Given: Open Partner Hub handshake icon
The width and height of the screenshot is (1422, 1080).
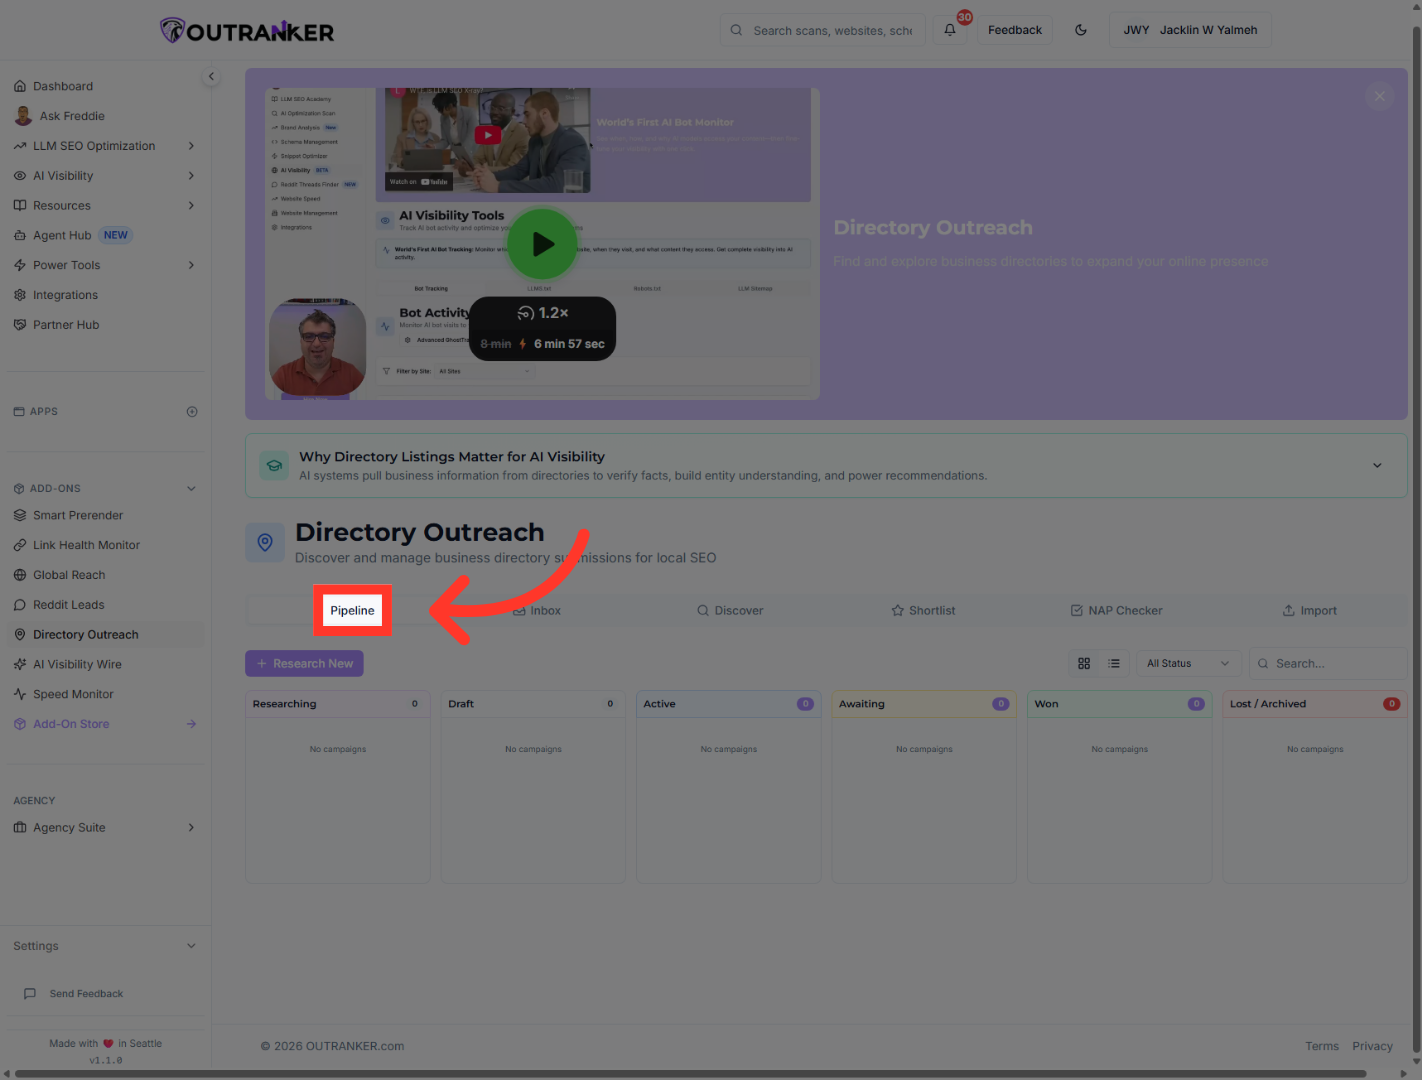Looking at the screenshot, I should pos(20,325).
